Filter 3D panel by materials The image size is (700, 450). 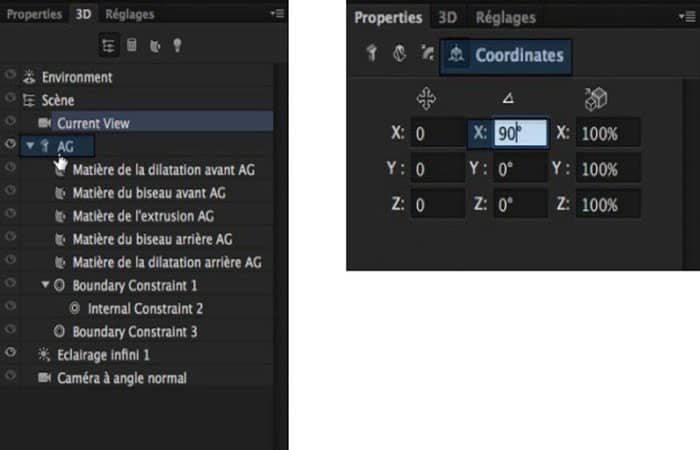pyautogui.click(x=155, y=45)
